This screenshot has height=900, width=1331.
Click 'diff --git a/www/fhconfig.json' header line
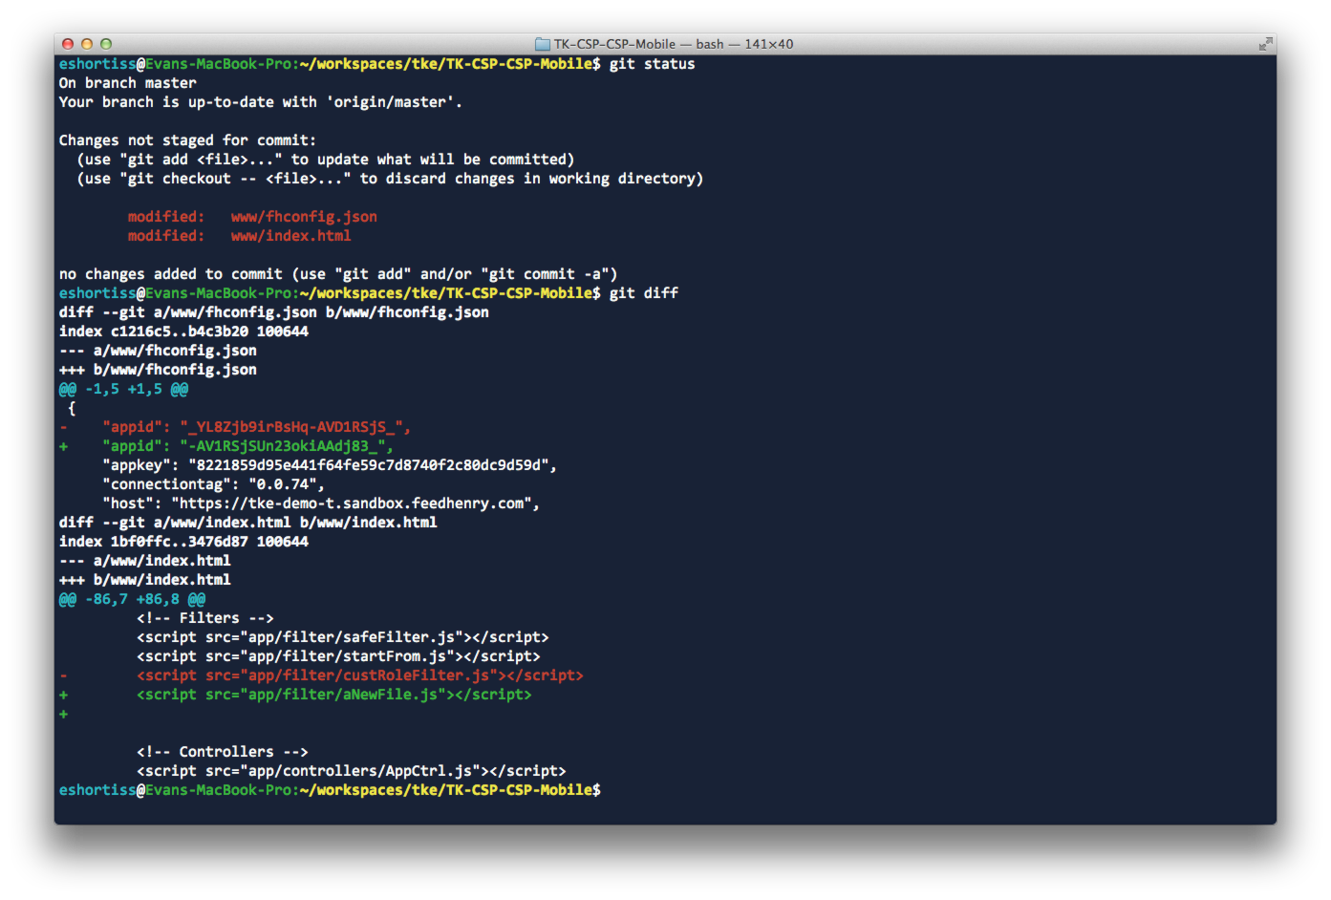[274, 312]
